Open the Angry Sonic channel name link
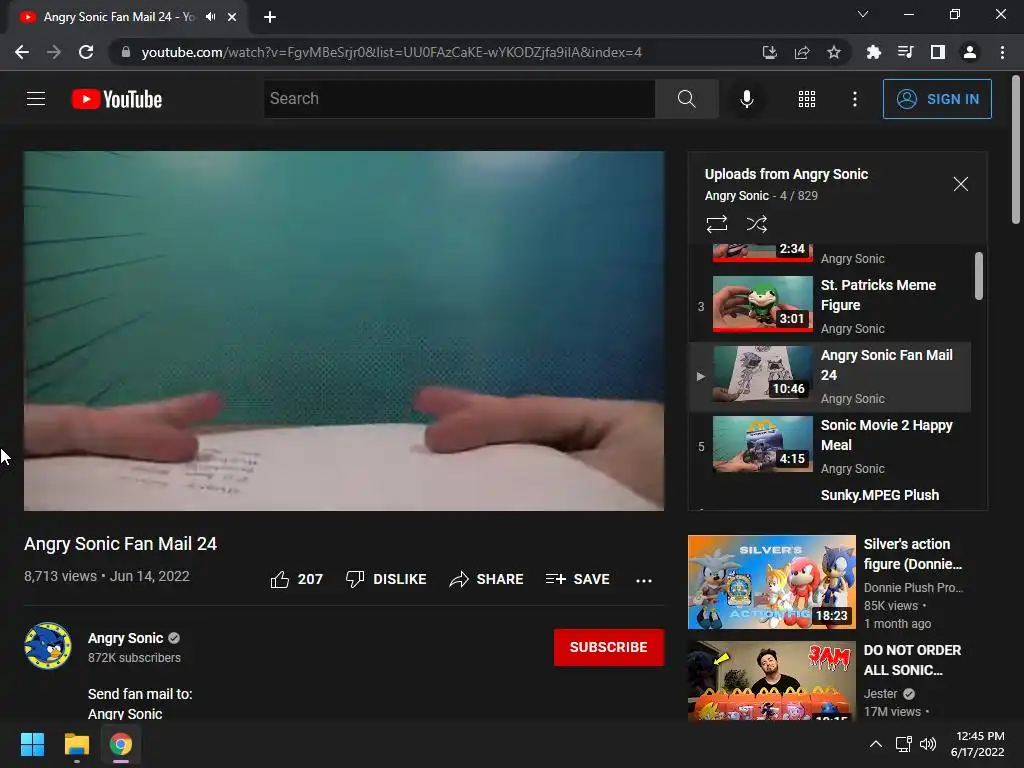1024x768 pixels. point(125,638)
